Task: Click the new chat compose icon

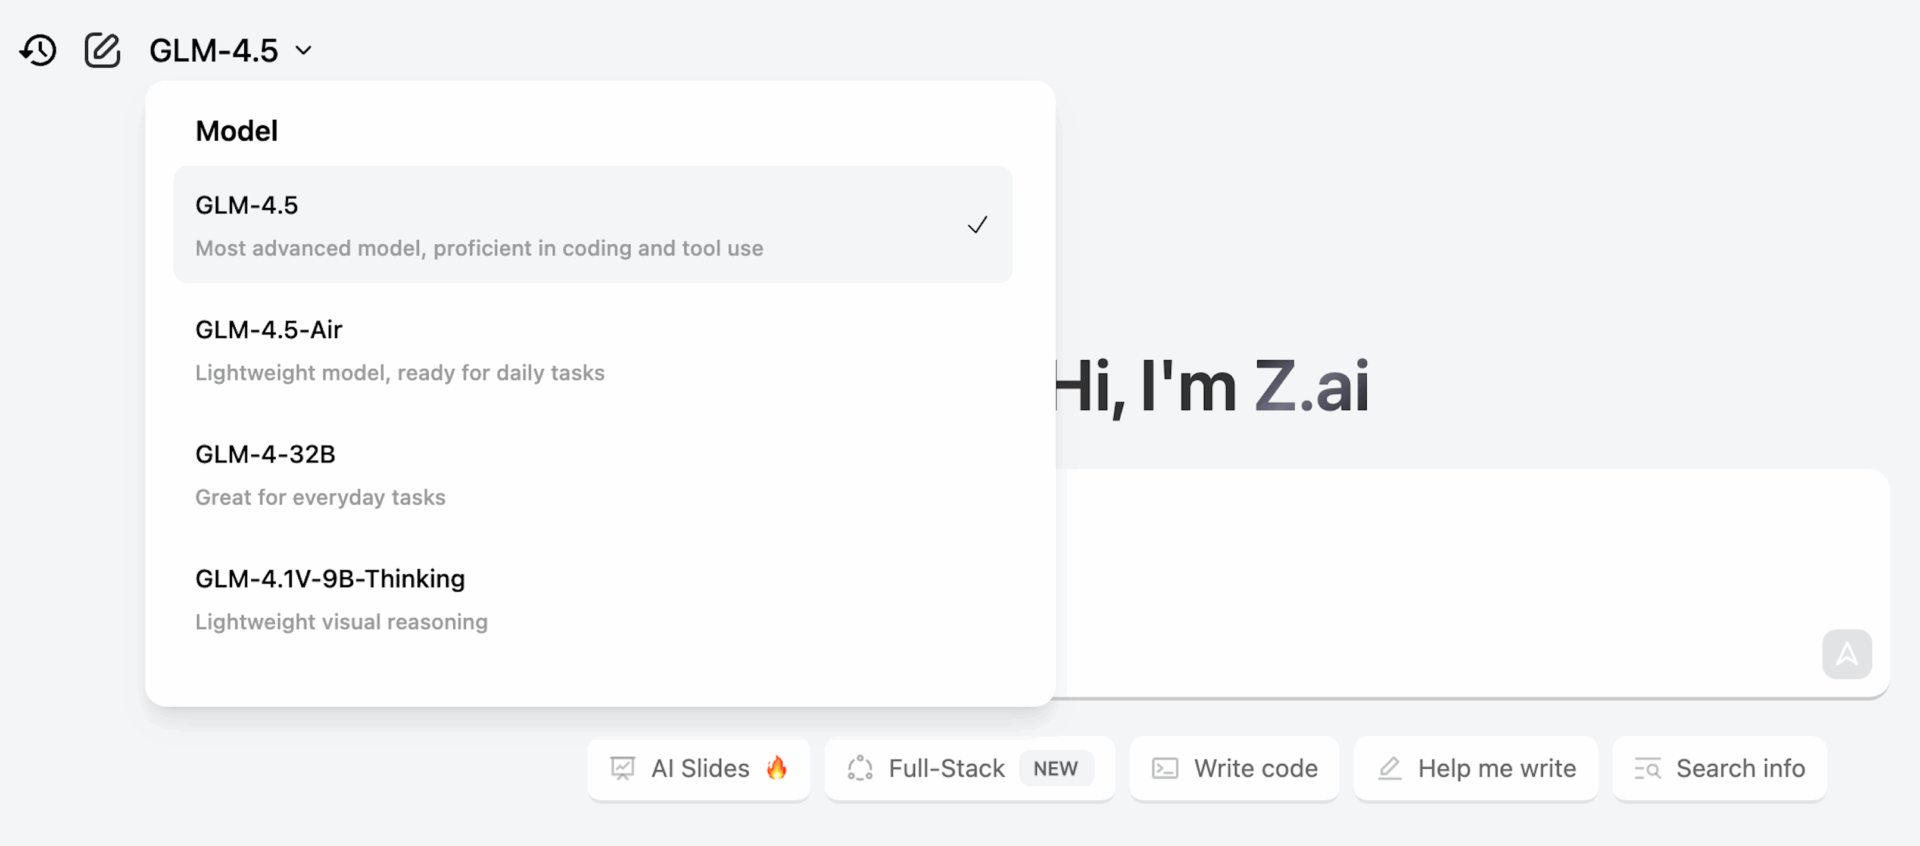Action: pos(102,50)
